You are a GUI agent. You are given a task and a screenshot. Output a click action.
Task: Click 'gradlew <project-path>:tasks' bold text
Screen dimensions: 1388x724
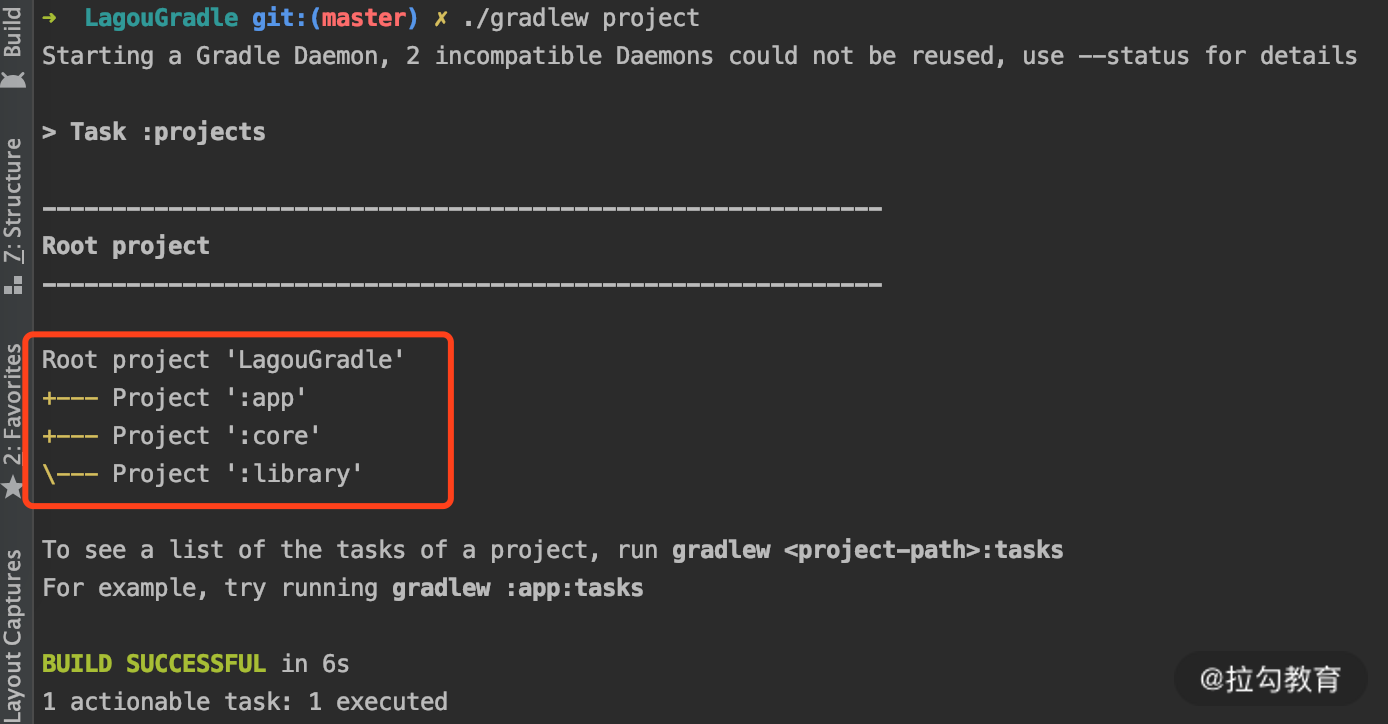pos(867,550)
